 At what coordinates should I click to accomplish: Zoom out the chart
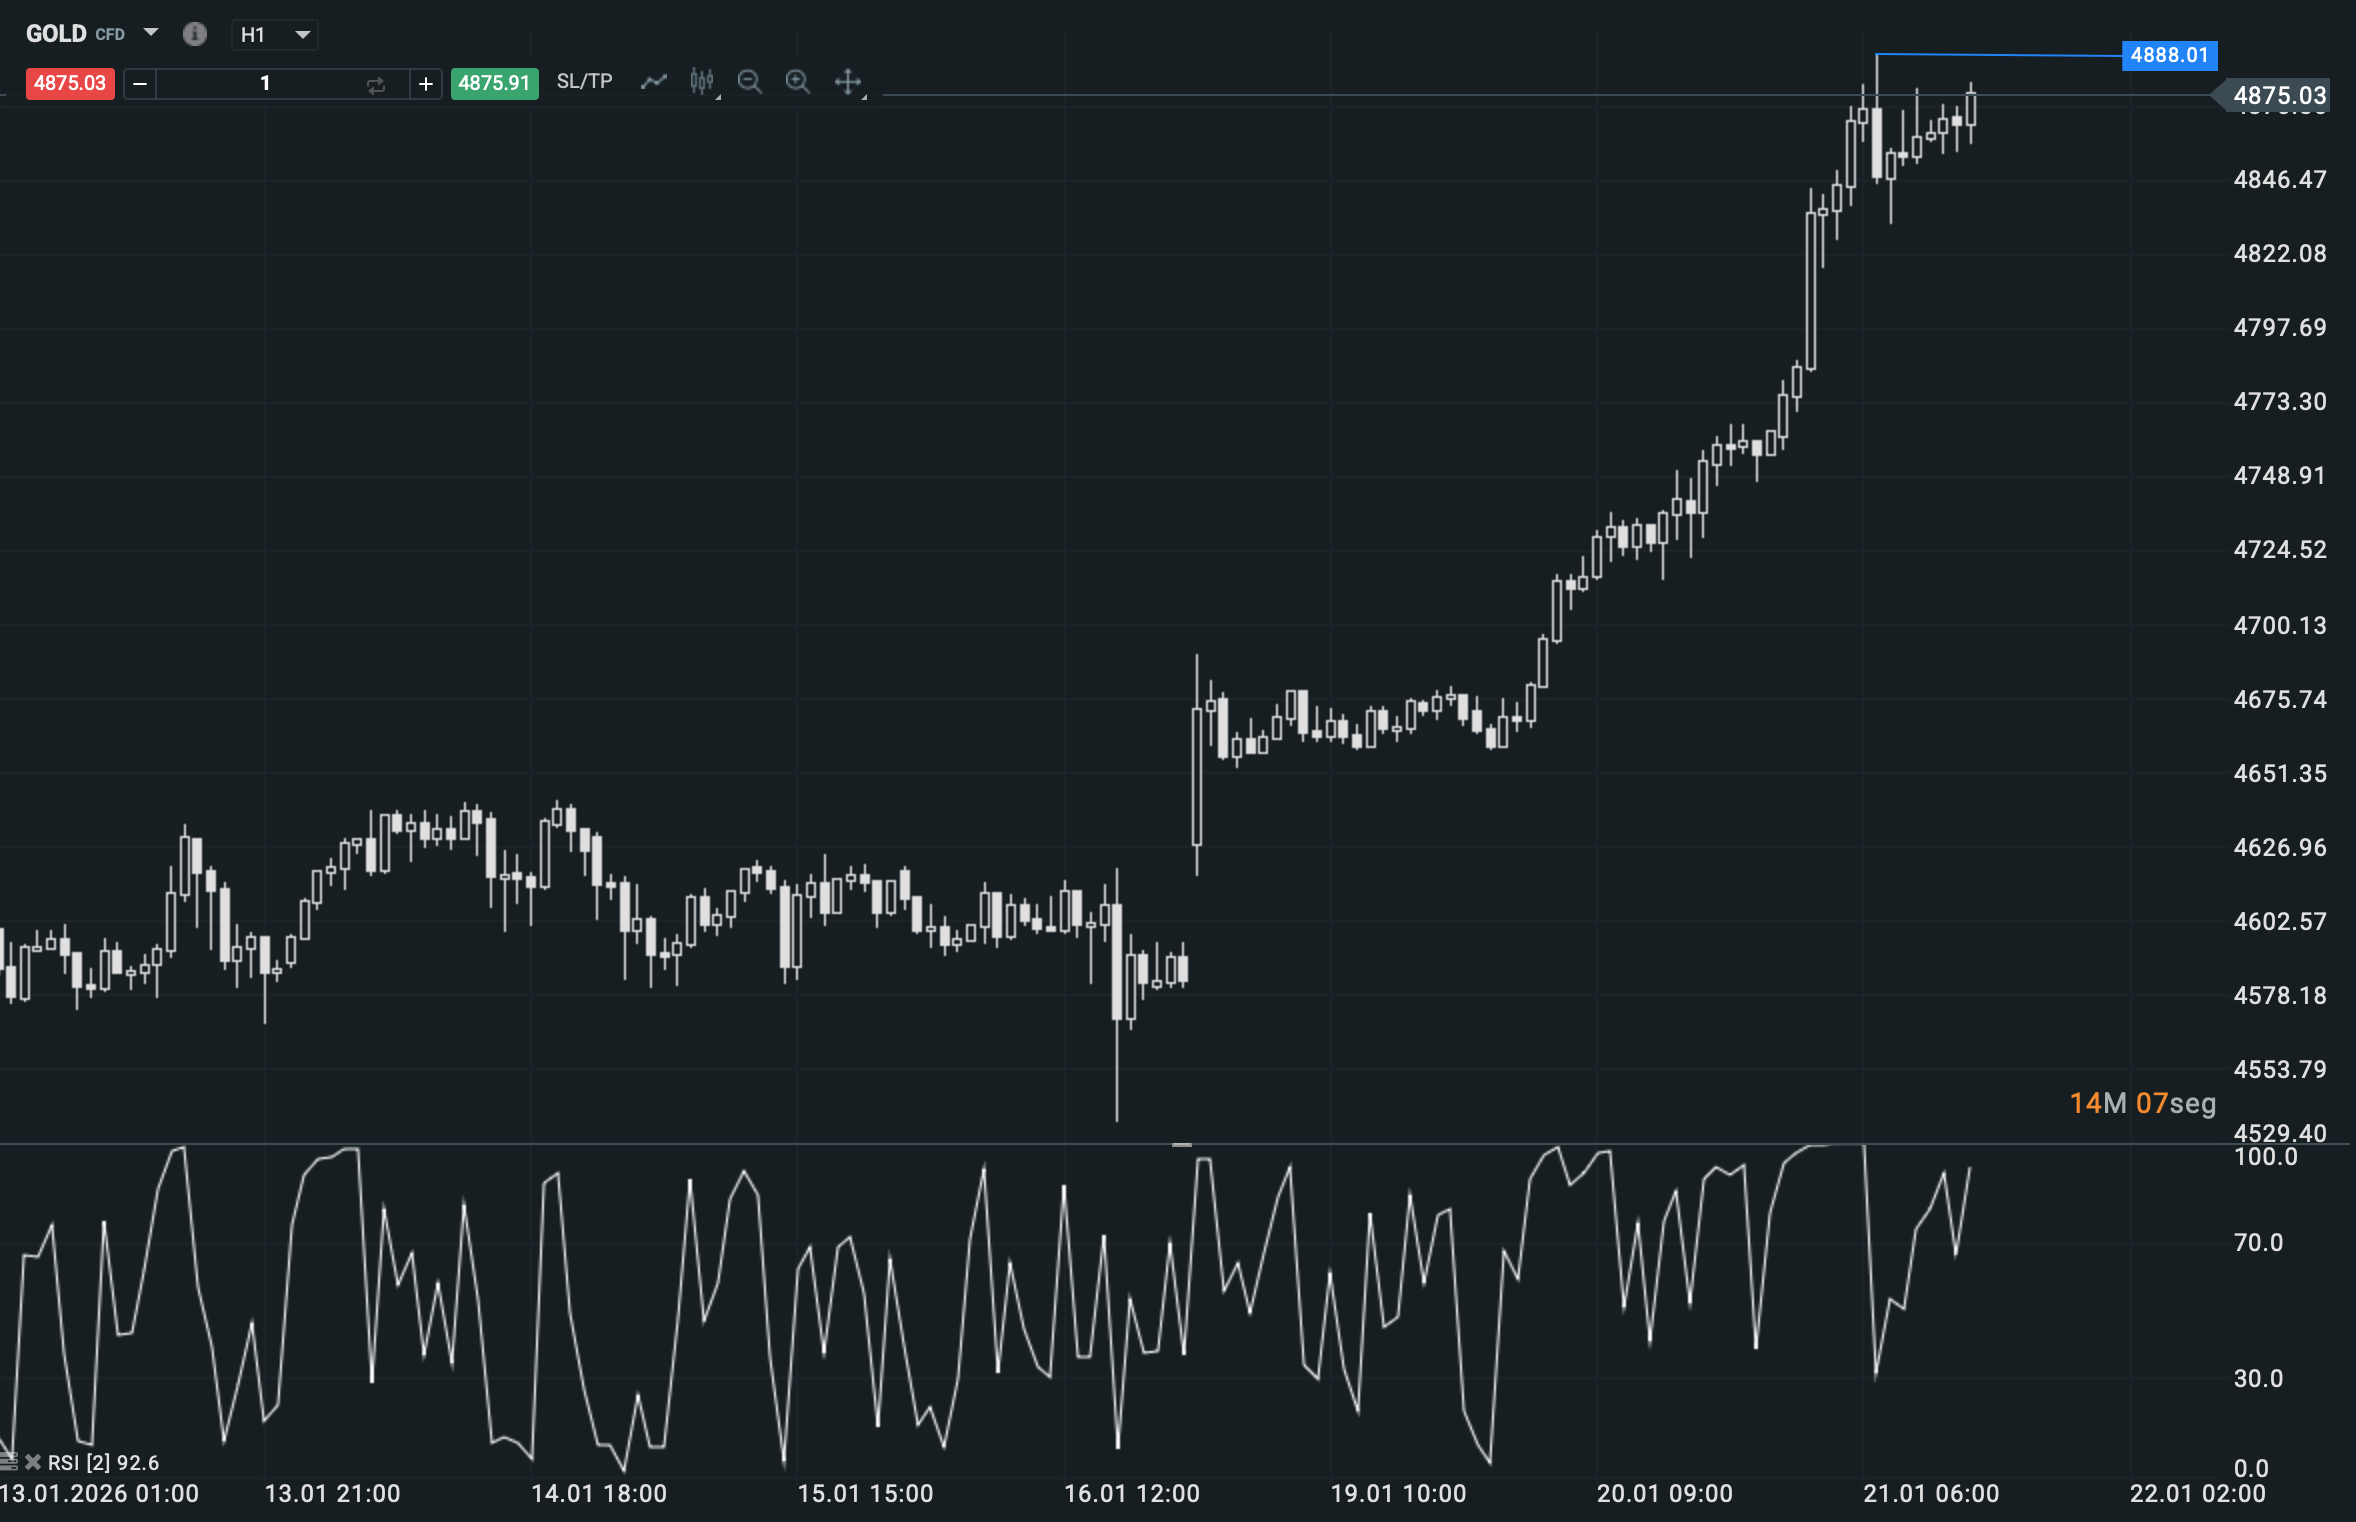point(749,82)
